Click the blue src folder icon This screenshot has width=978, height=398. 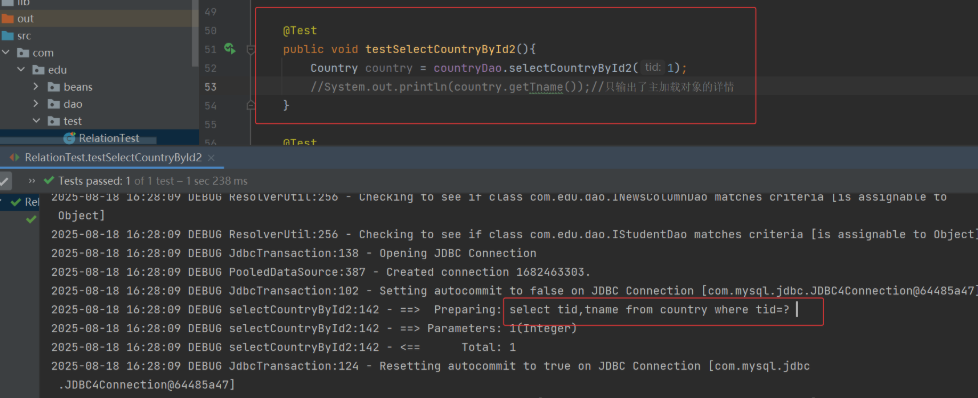click(7, 36)
